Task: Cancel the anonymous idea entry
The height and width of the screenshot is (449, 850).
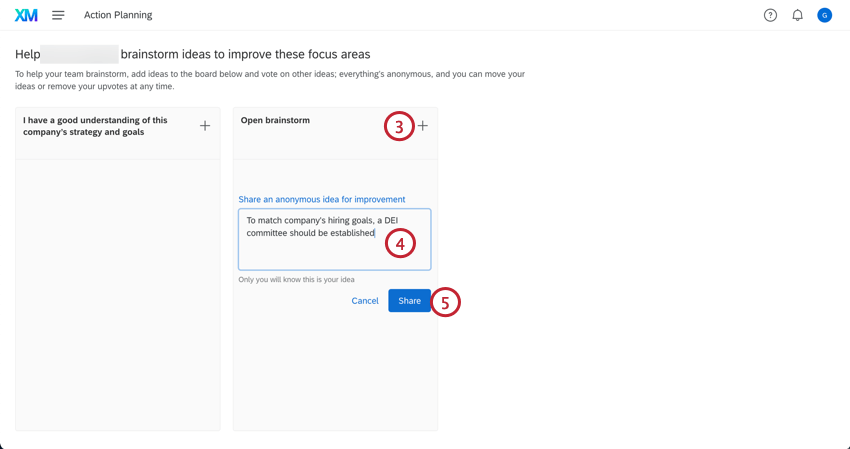Action: [365, 301]
